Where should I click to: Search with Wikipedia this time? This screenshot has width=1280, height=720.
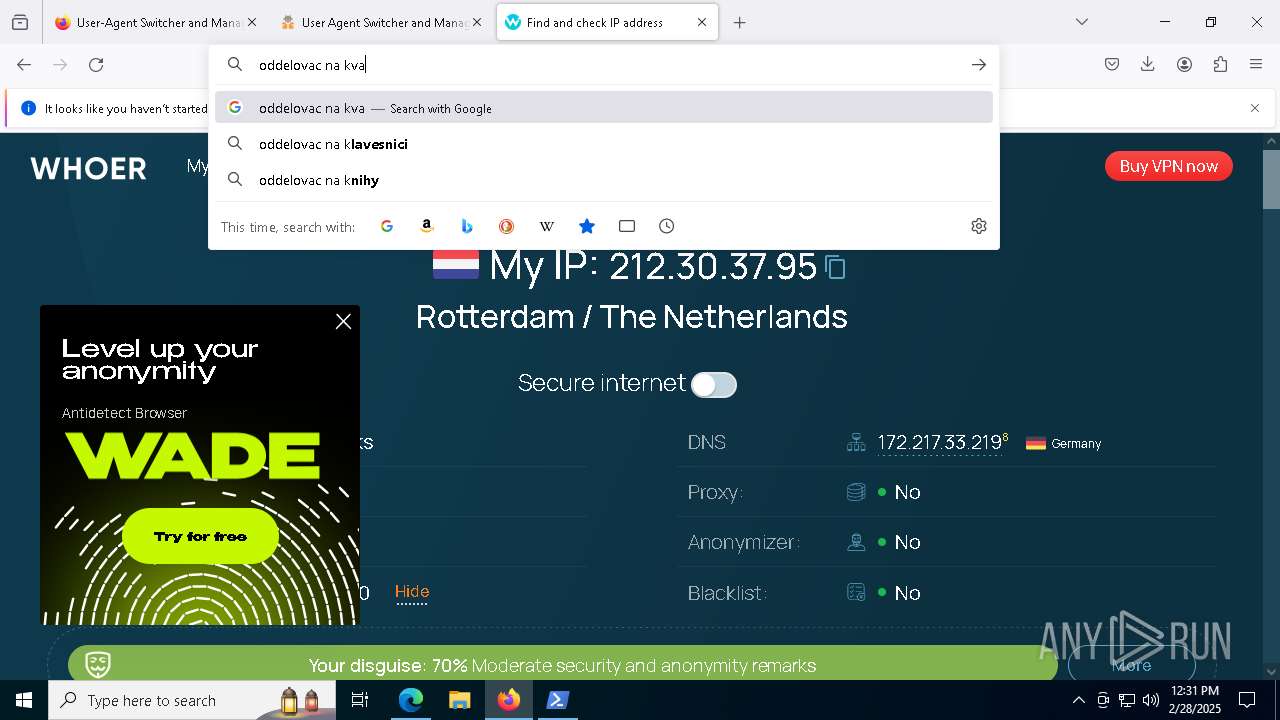pos(547,226)
